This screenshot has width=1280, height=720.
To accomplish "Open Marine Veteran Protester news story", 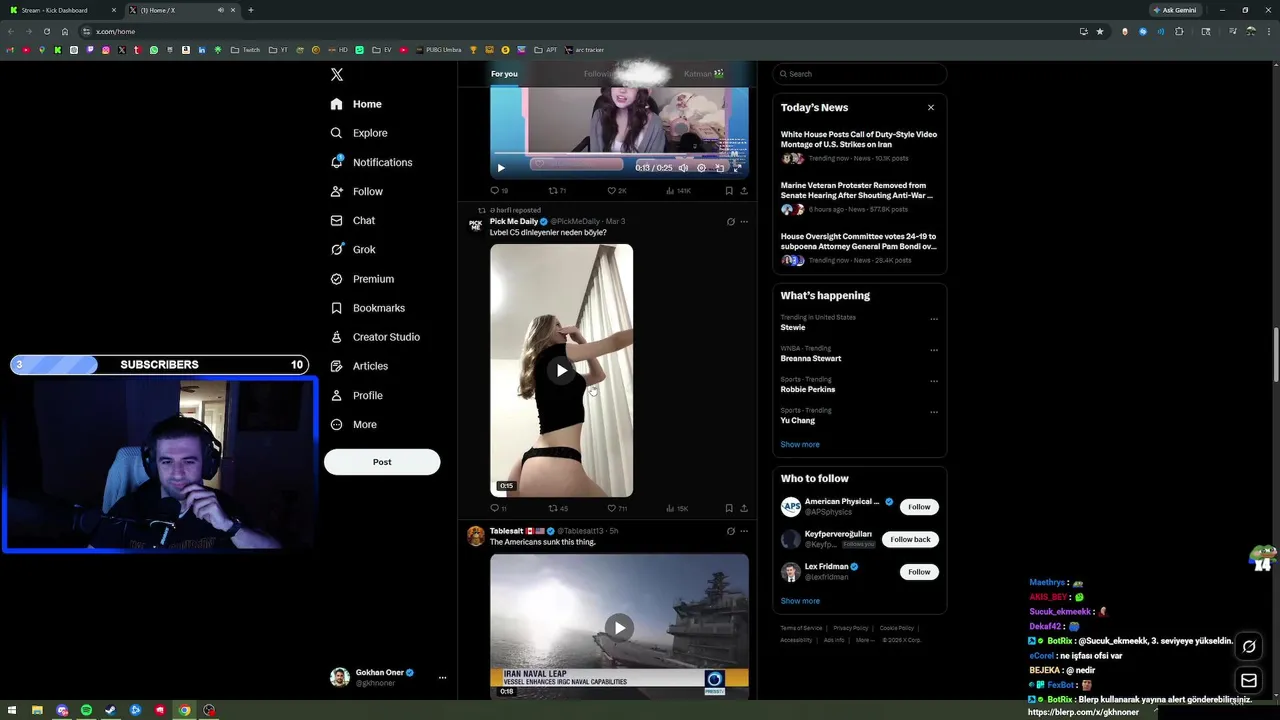I will click(x=859, y=197).
